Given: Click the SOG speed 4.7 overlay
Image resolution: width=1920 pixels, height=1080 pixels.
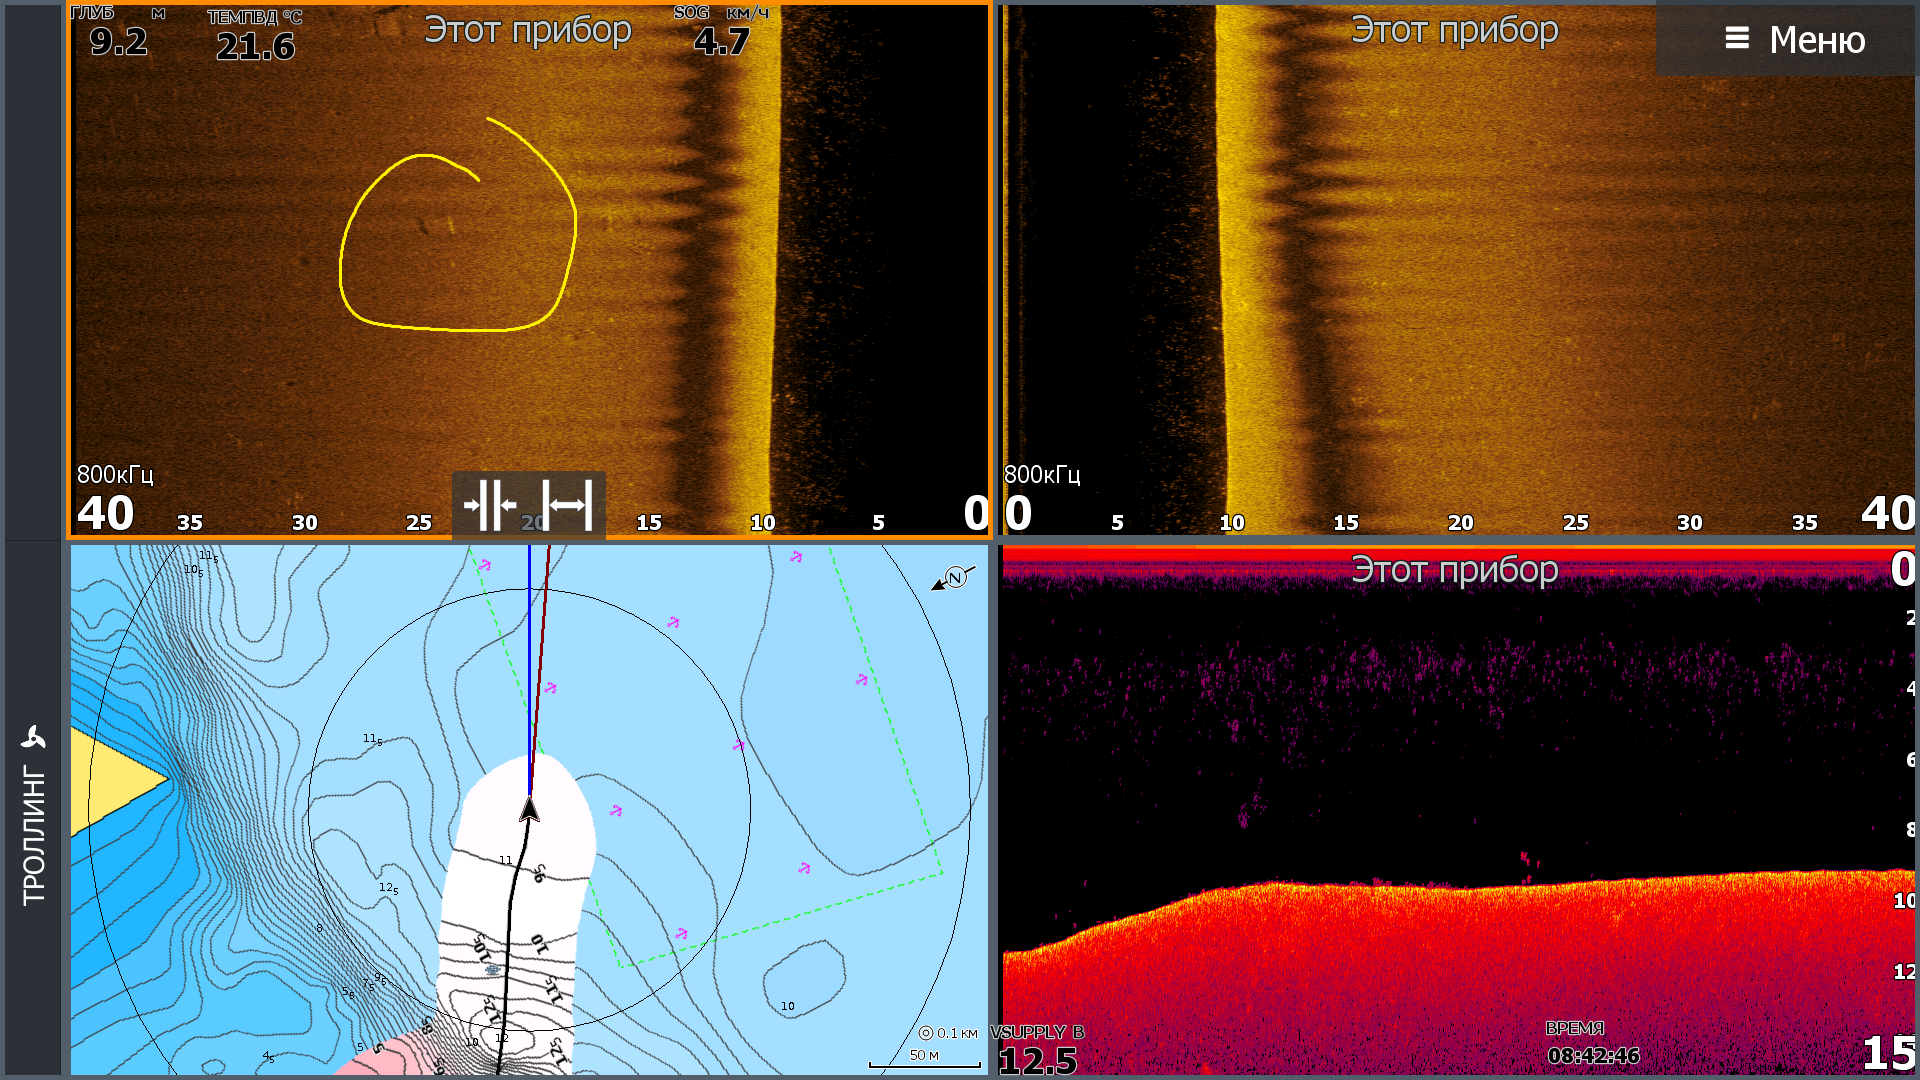Looking at the screenshot, I should pos(721,40).
